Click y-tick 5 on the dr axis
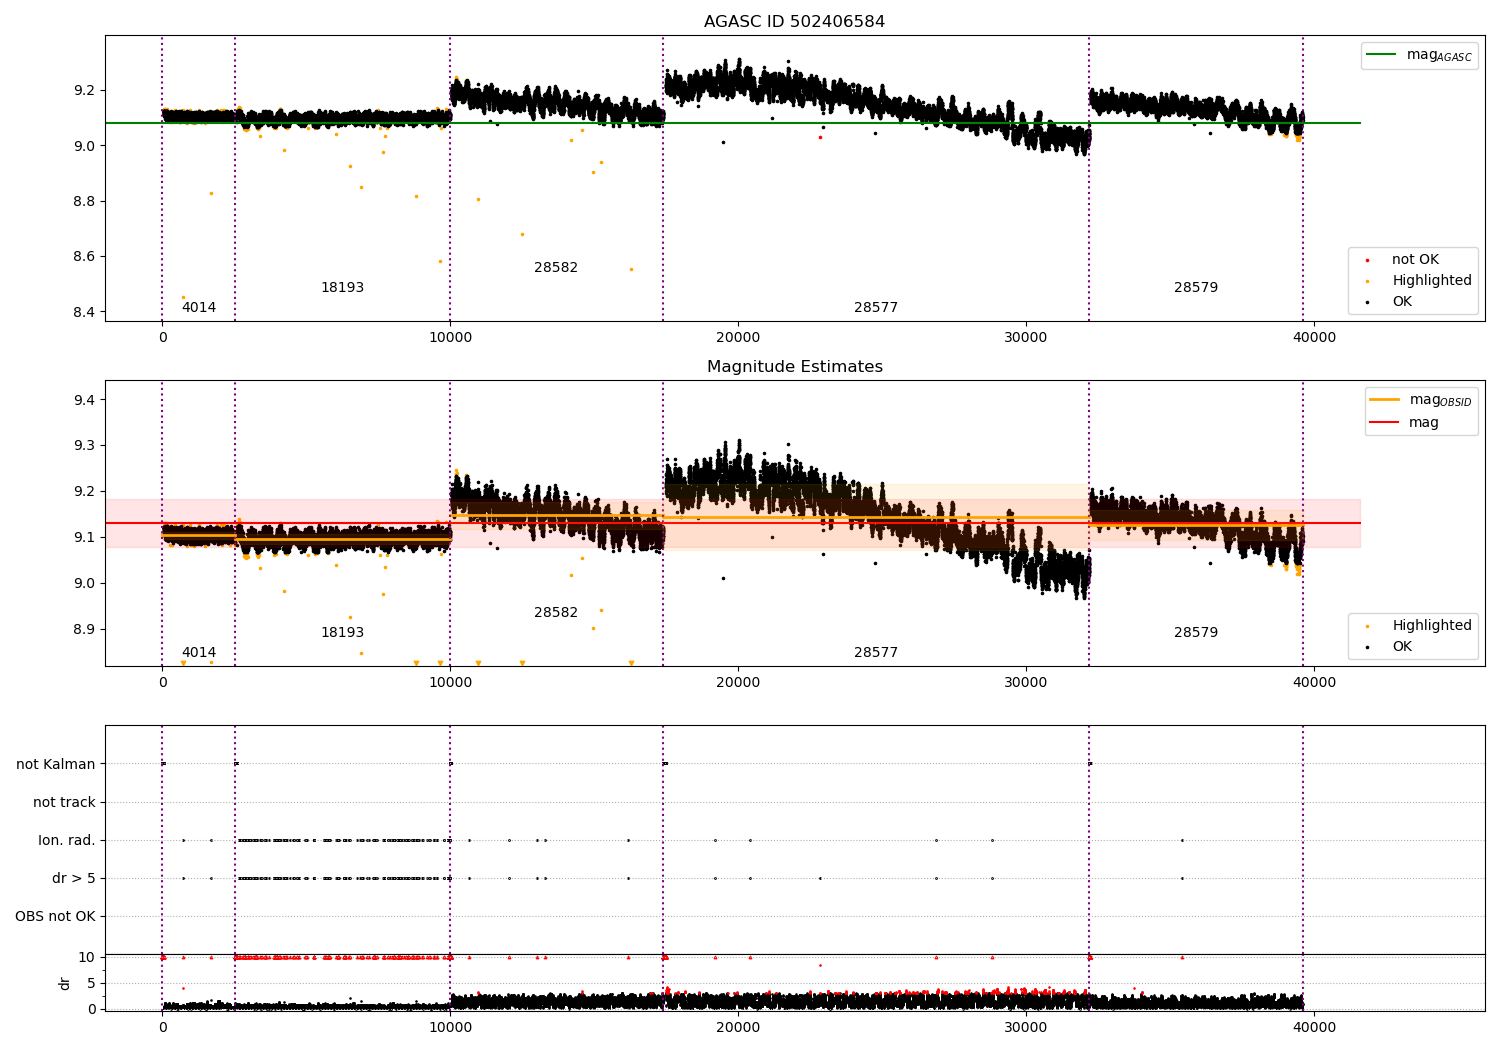This screenshot has width=1500, height=1050. pyautogui.click(x=92, y=983)
